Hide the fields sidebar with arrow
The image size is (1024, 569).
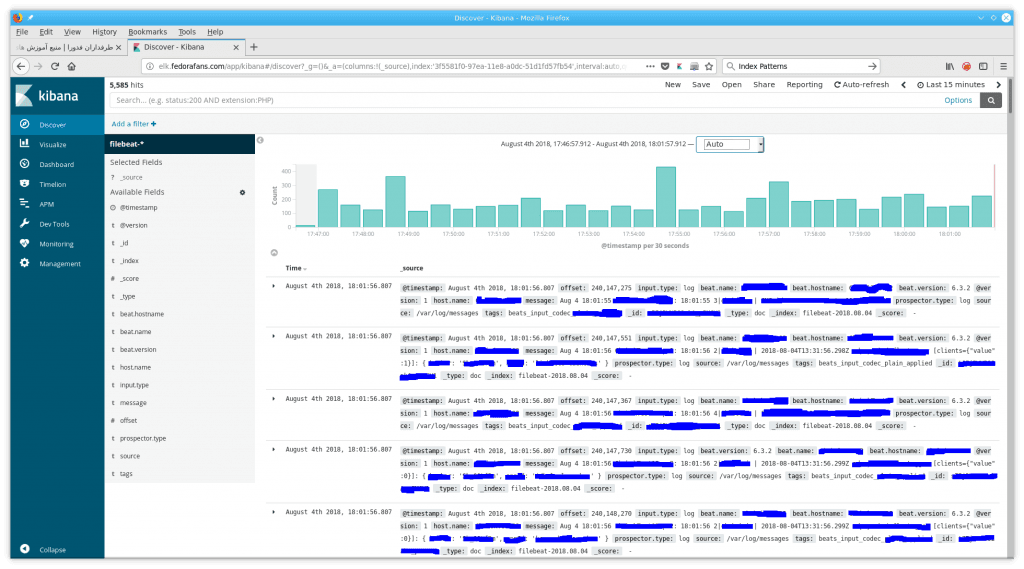(260, 140)
